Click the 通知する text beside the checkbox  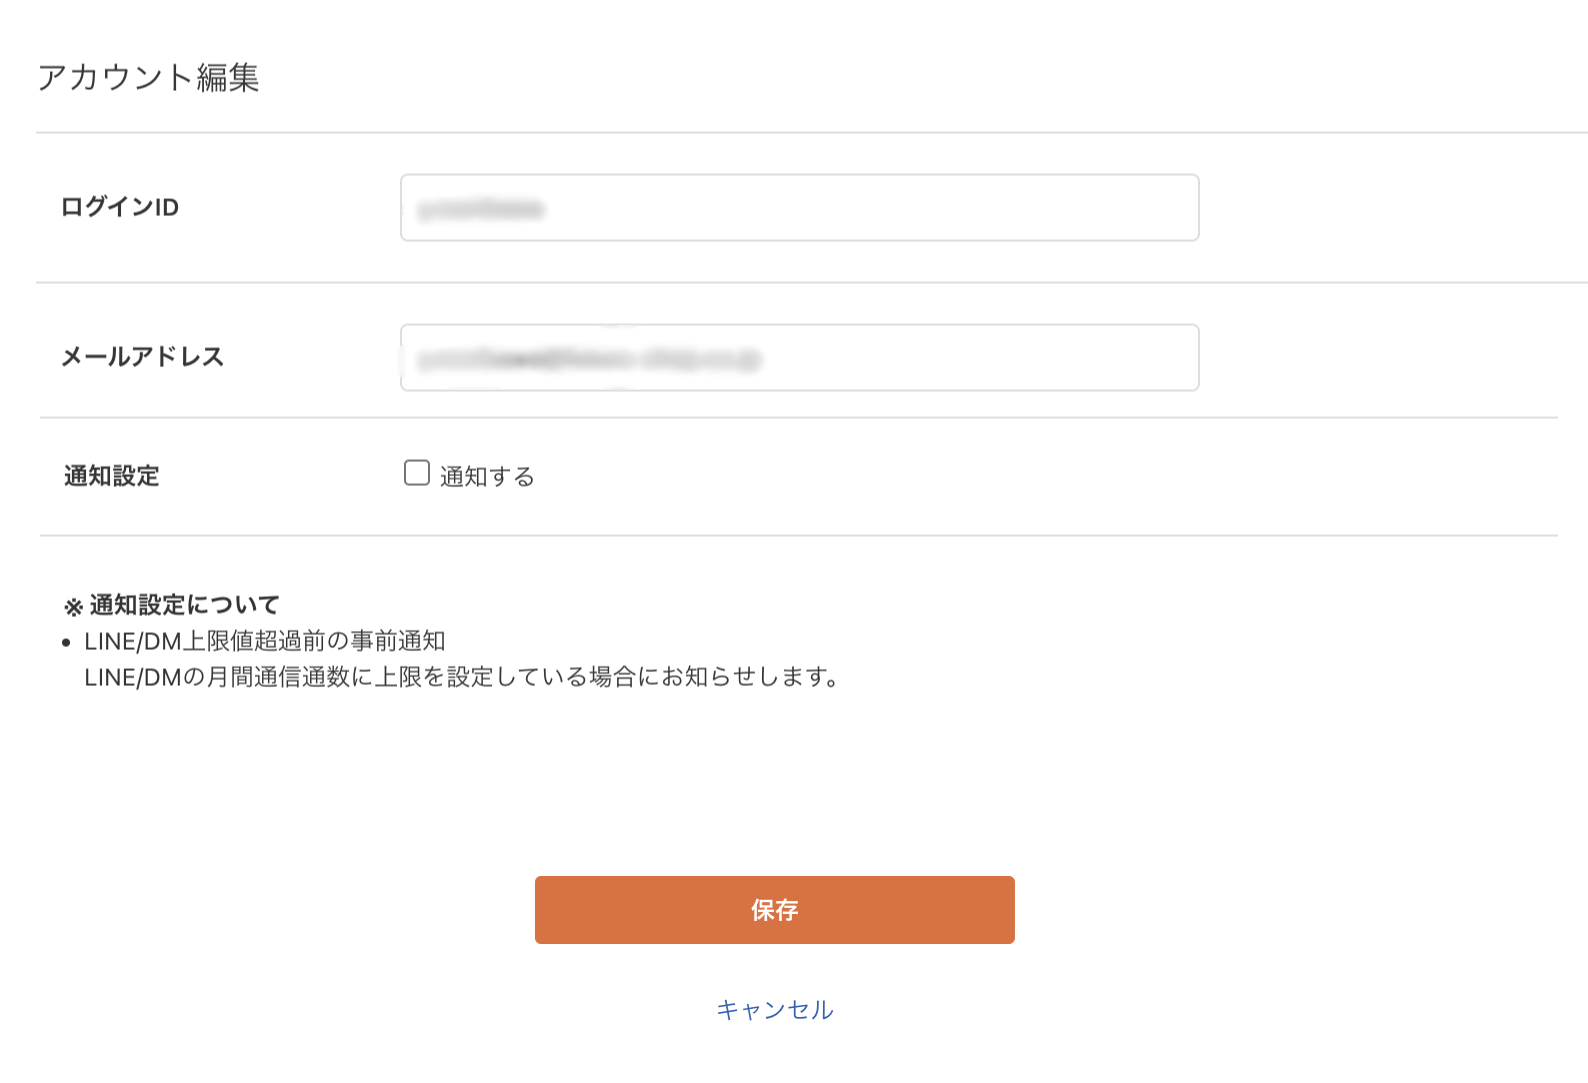tap(485, 476)
